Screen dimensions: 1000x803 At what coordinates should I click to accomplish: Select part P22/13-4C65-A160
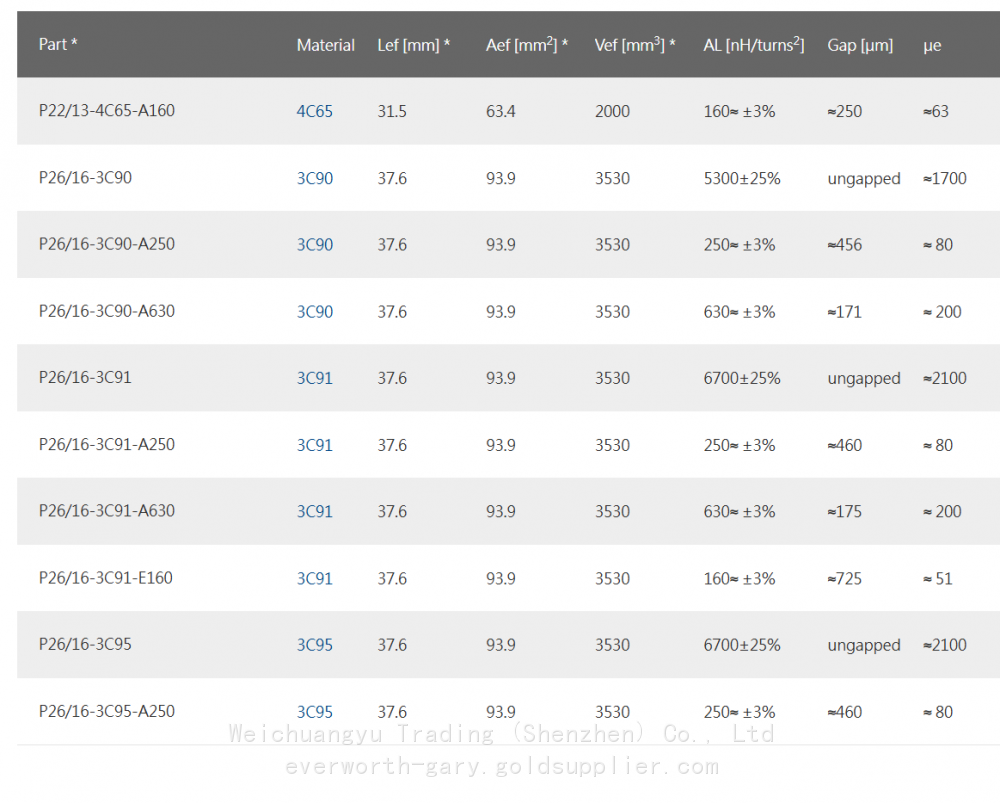(106, 111)
